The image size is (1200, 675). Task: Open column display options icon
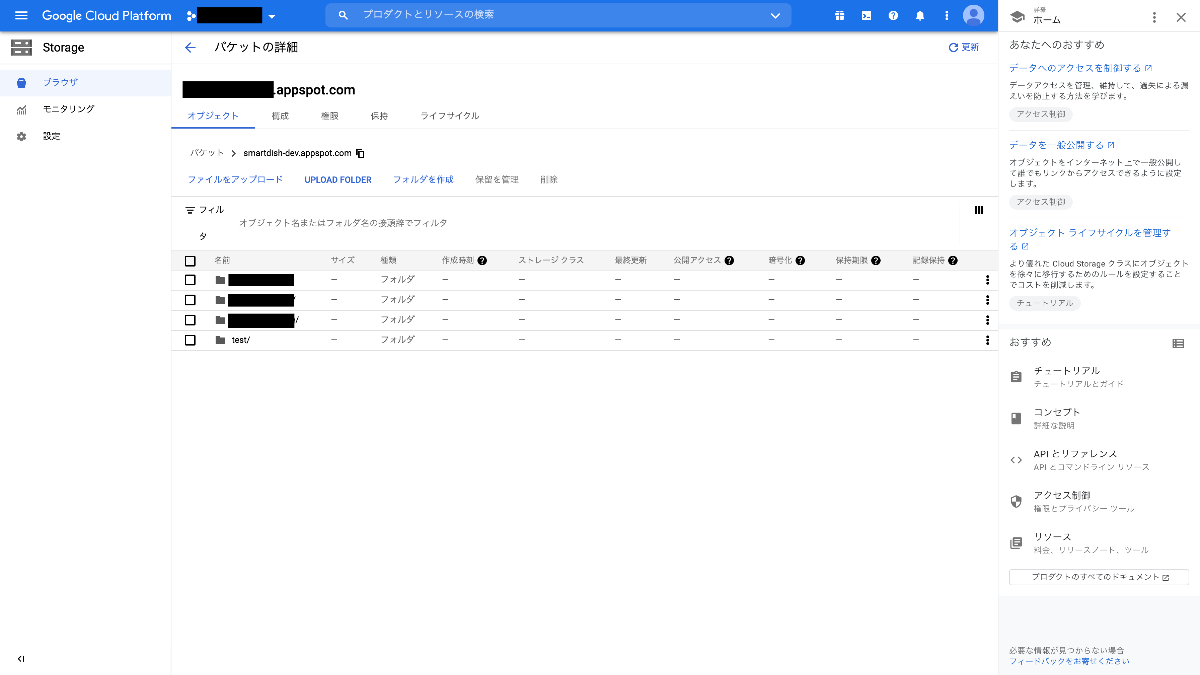[978, 210]
